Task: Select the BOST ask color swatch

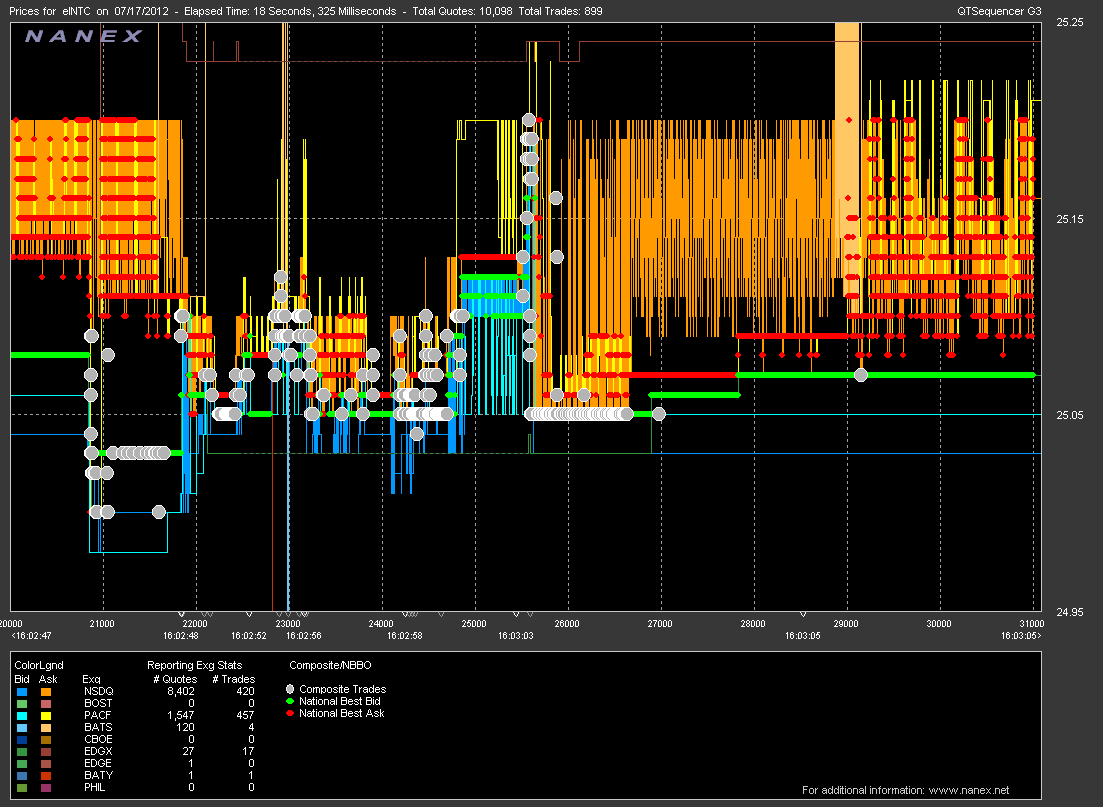Action: tap(46, 704)
